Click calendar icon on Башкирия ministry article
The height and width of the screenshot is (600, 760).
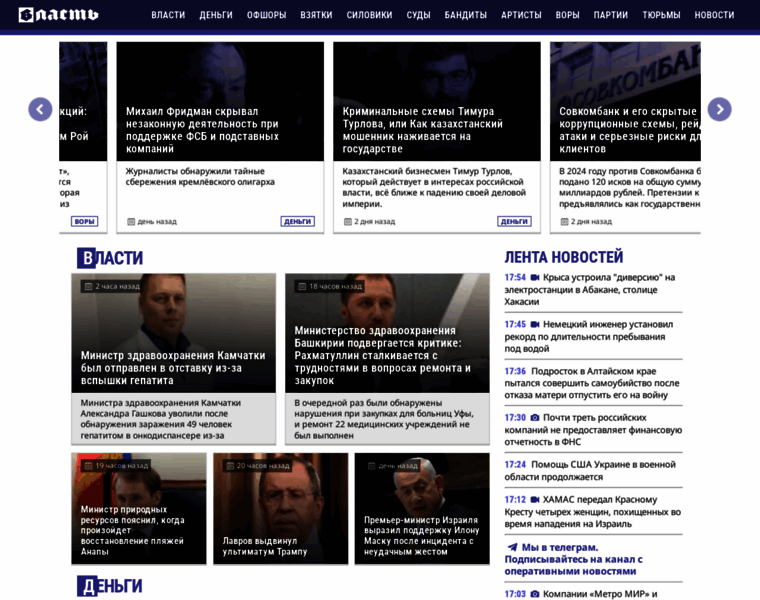point(301,286)
